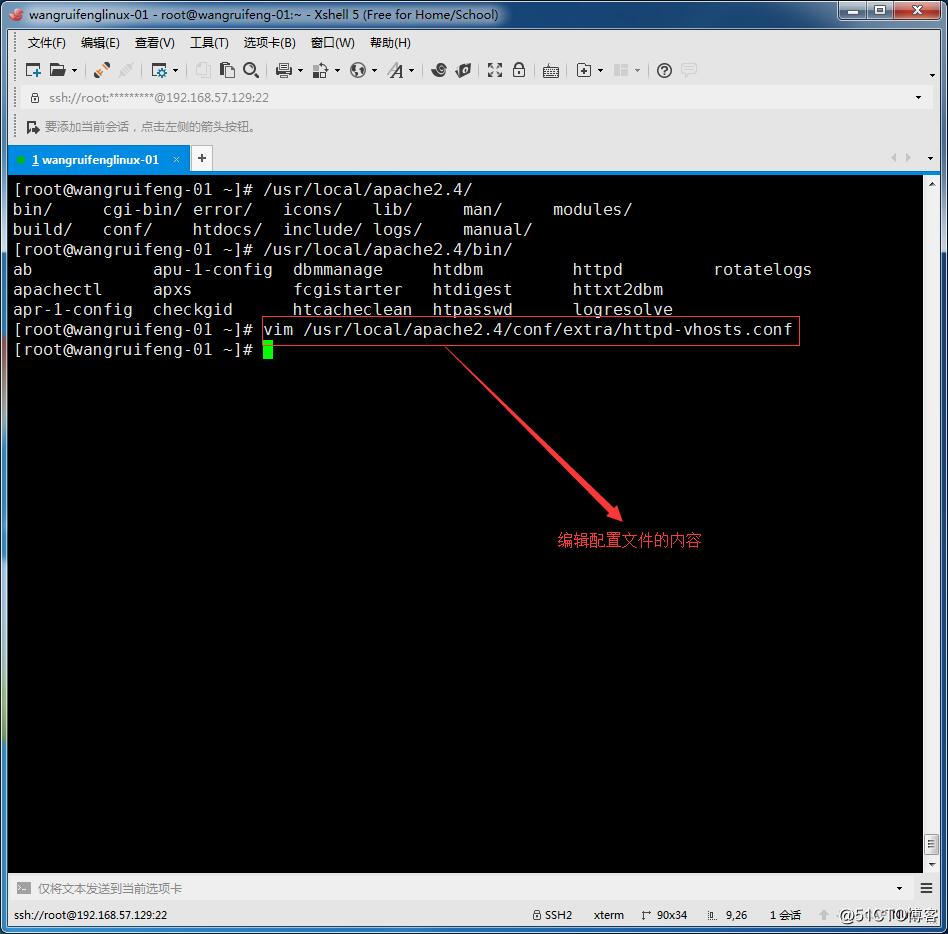Expand the New tab dropdown arrow
This screenshot has height=934, width=948.
[x=600, y=71]
